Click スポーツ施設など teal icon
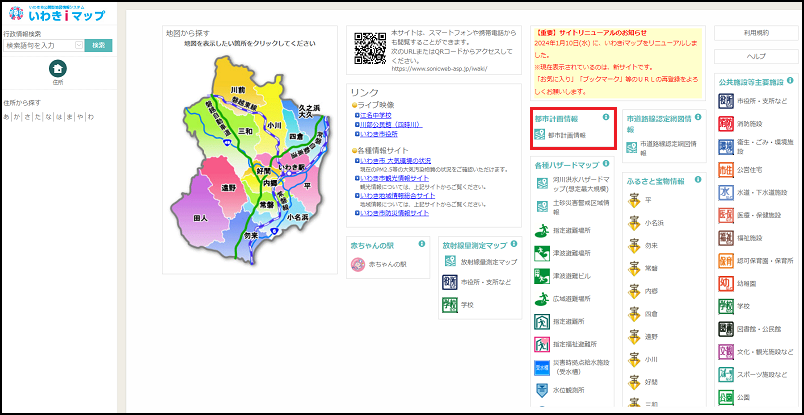 coord(726,374)
